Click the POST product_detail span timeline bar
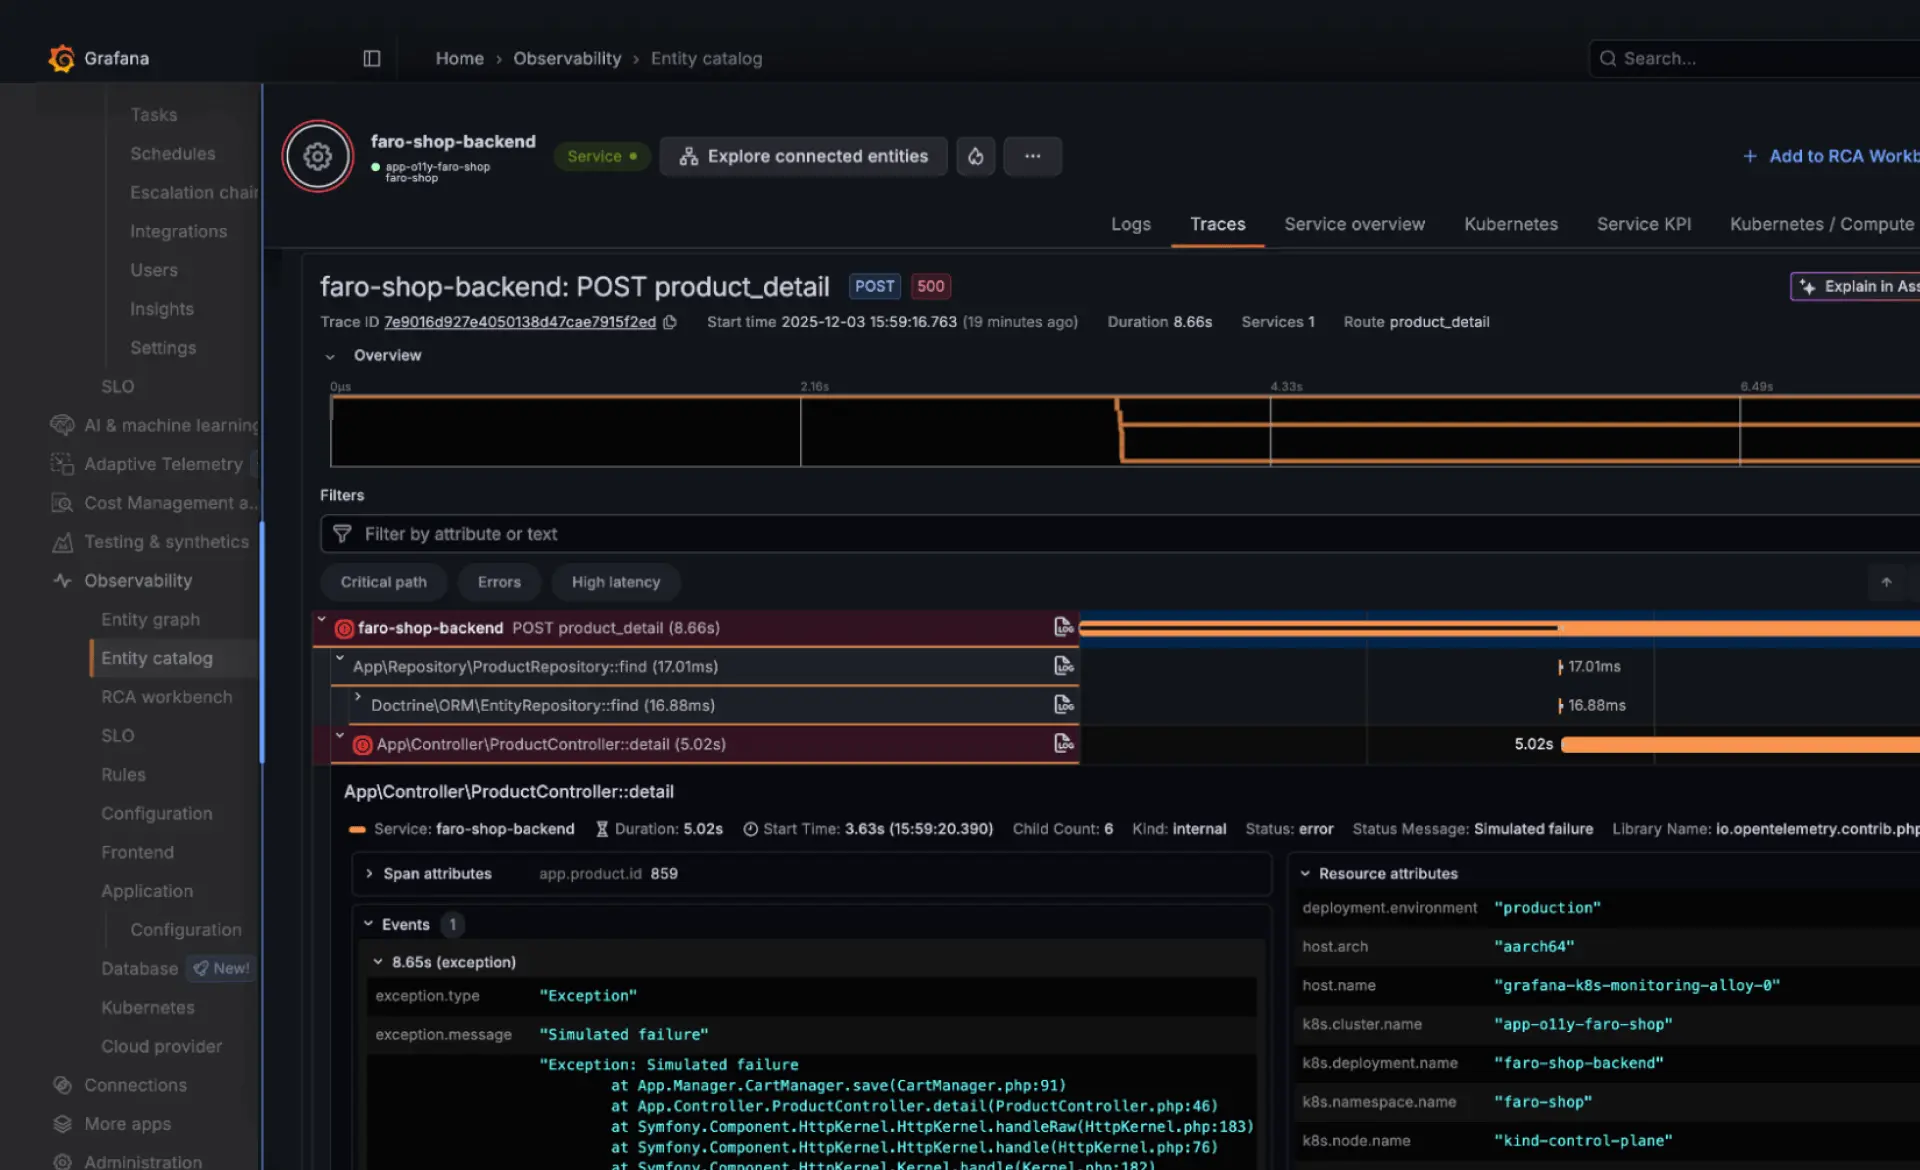Screen dimensions: 1920x1170 (1499, 628)
